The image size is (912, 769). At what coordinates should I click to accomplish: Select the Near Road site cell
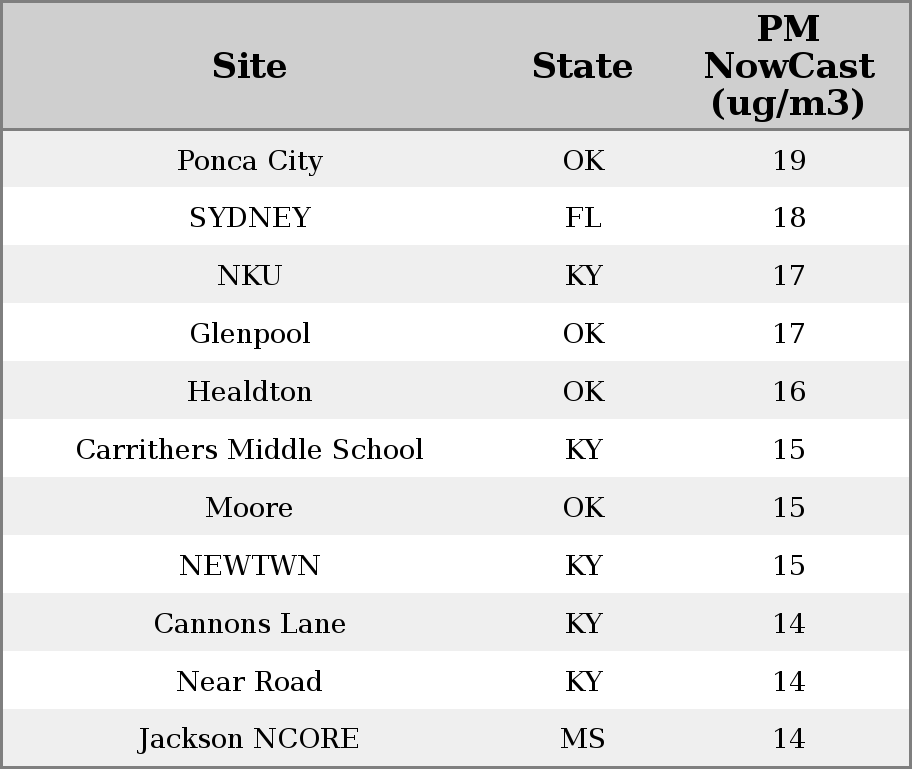249,682
